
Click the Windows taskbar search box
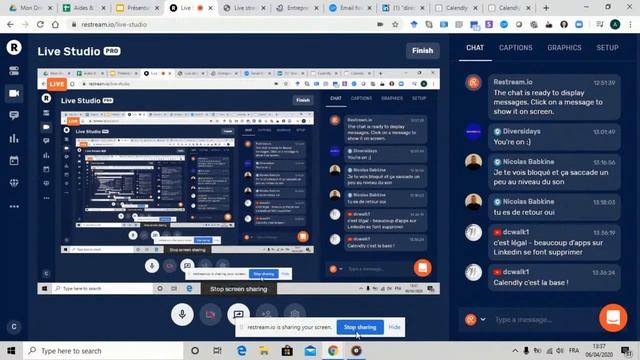103,351
